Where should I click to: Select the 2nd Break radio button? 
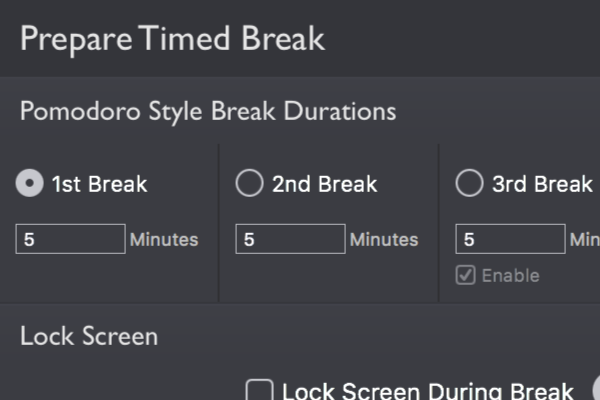(249, 183)
